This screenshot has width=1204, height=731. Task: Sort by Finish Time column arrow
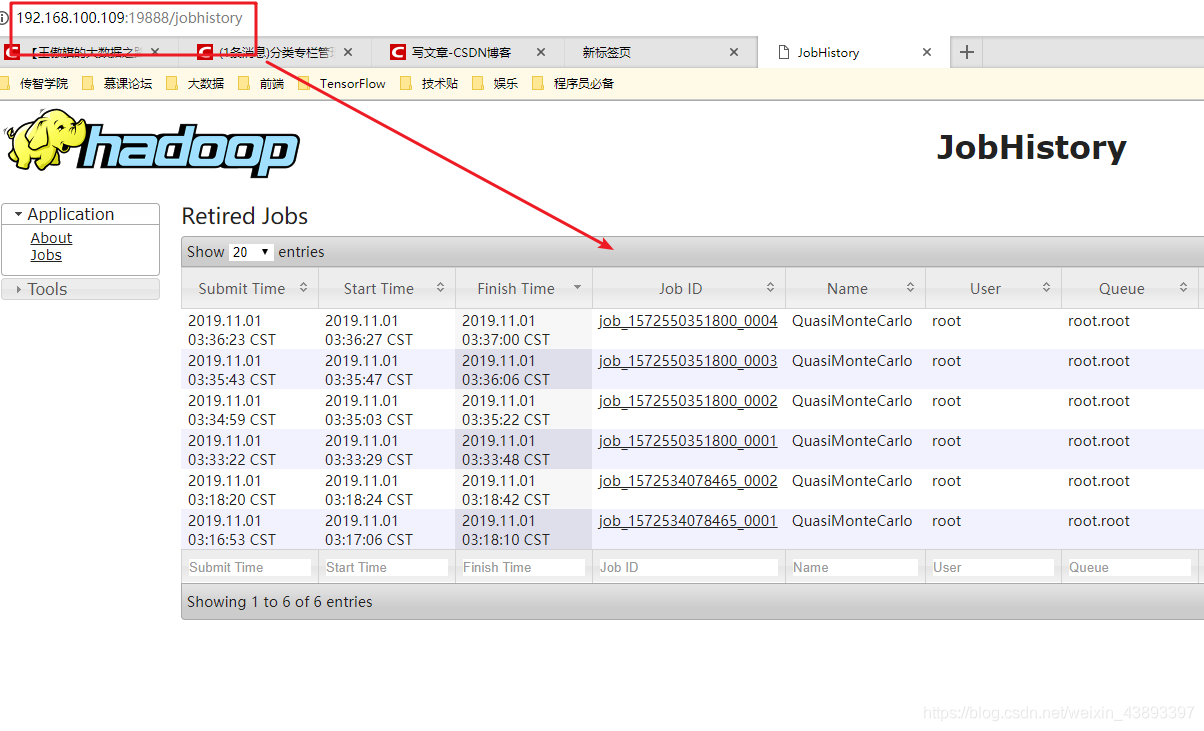[x=577, y=288]
